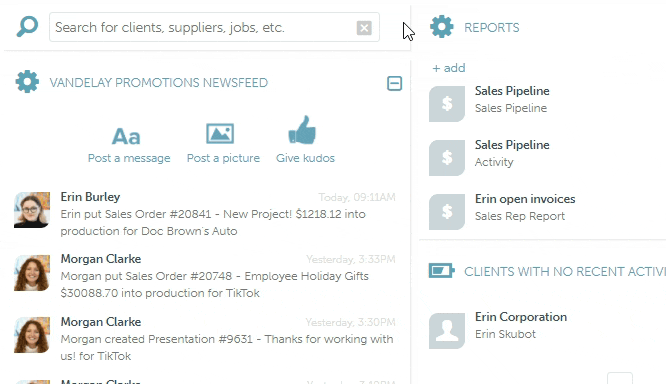Click the Post a message Aa icon

pos(126,136)
